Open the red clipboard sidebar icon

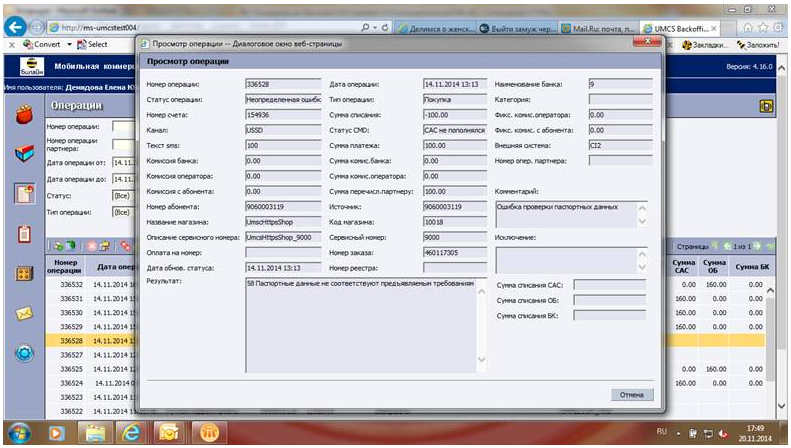click(x=24, y=234)
